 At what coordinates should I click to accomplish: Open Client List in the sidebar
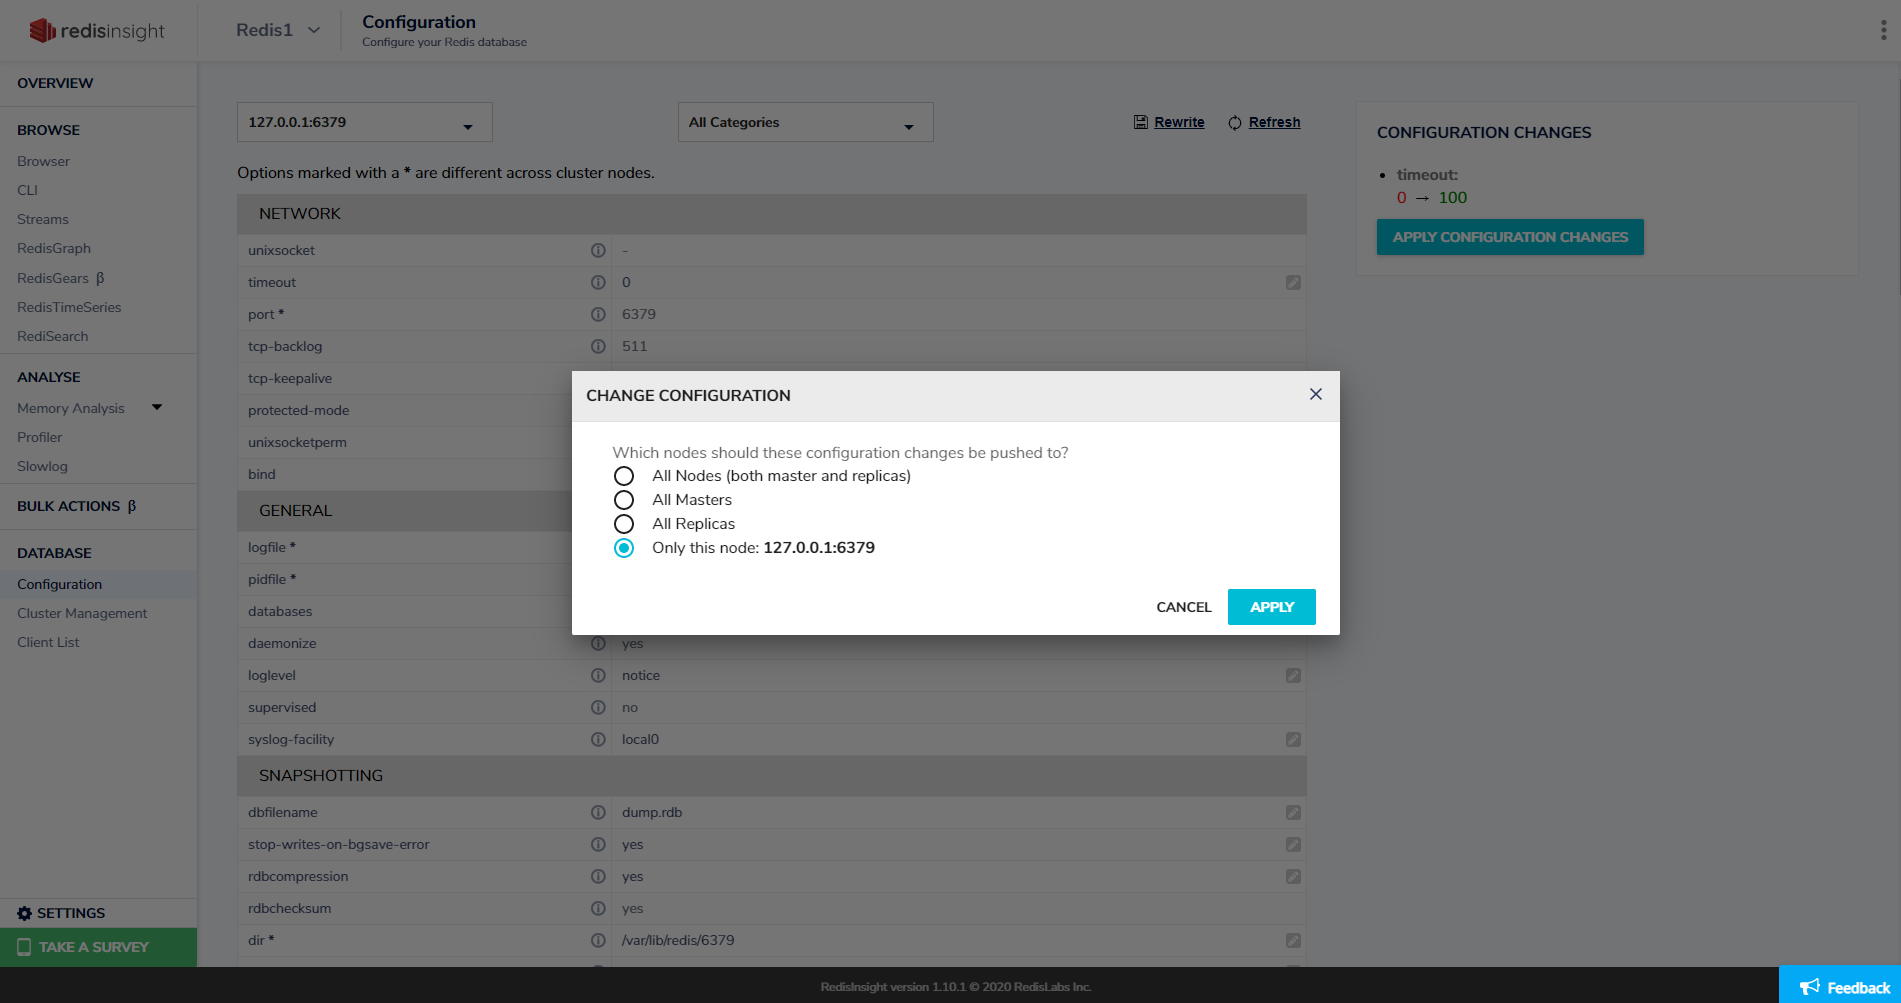[x=48, y=642]
